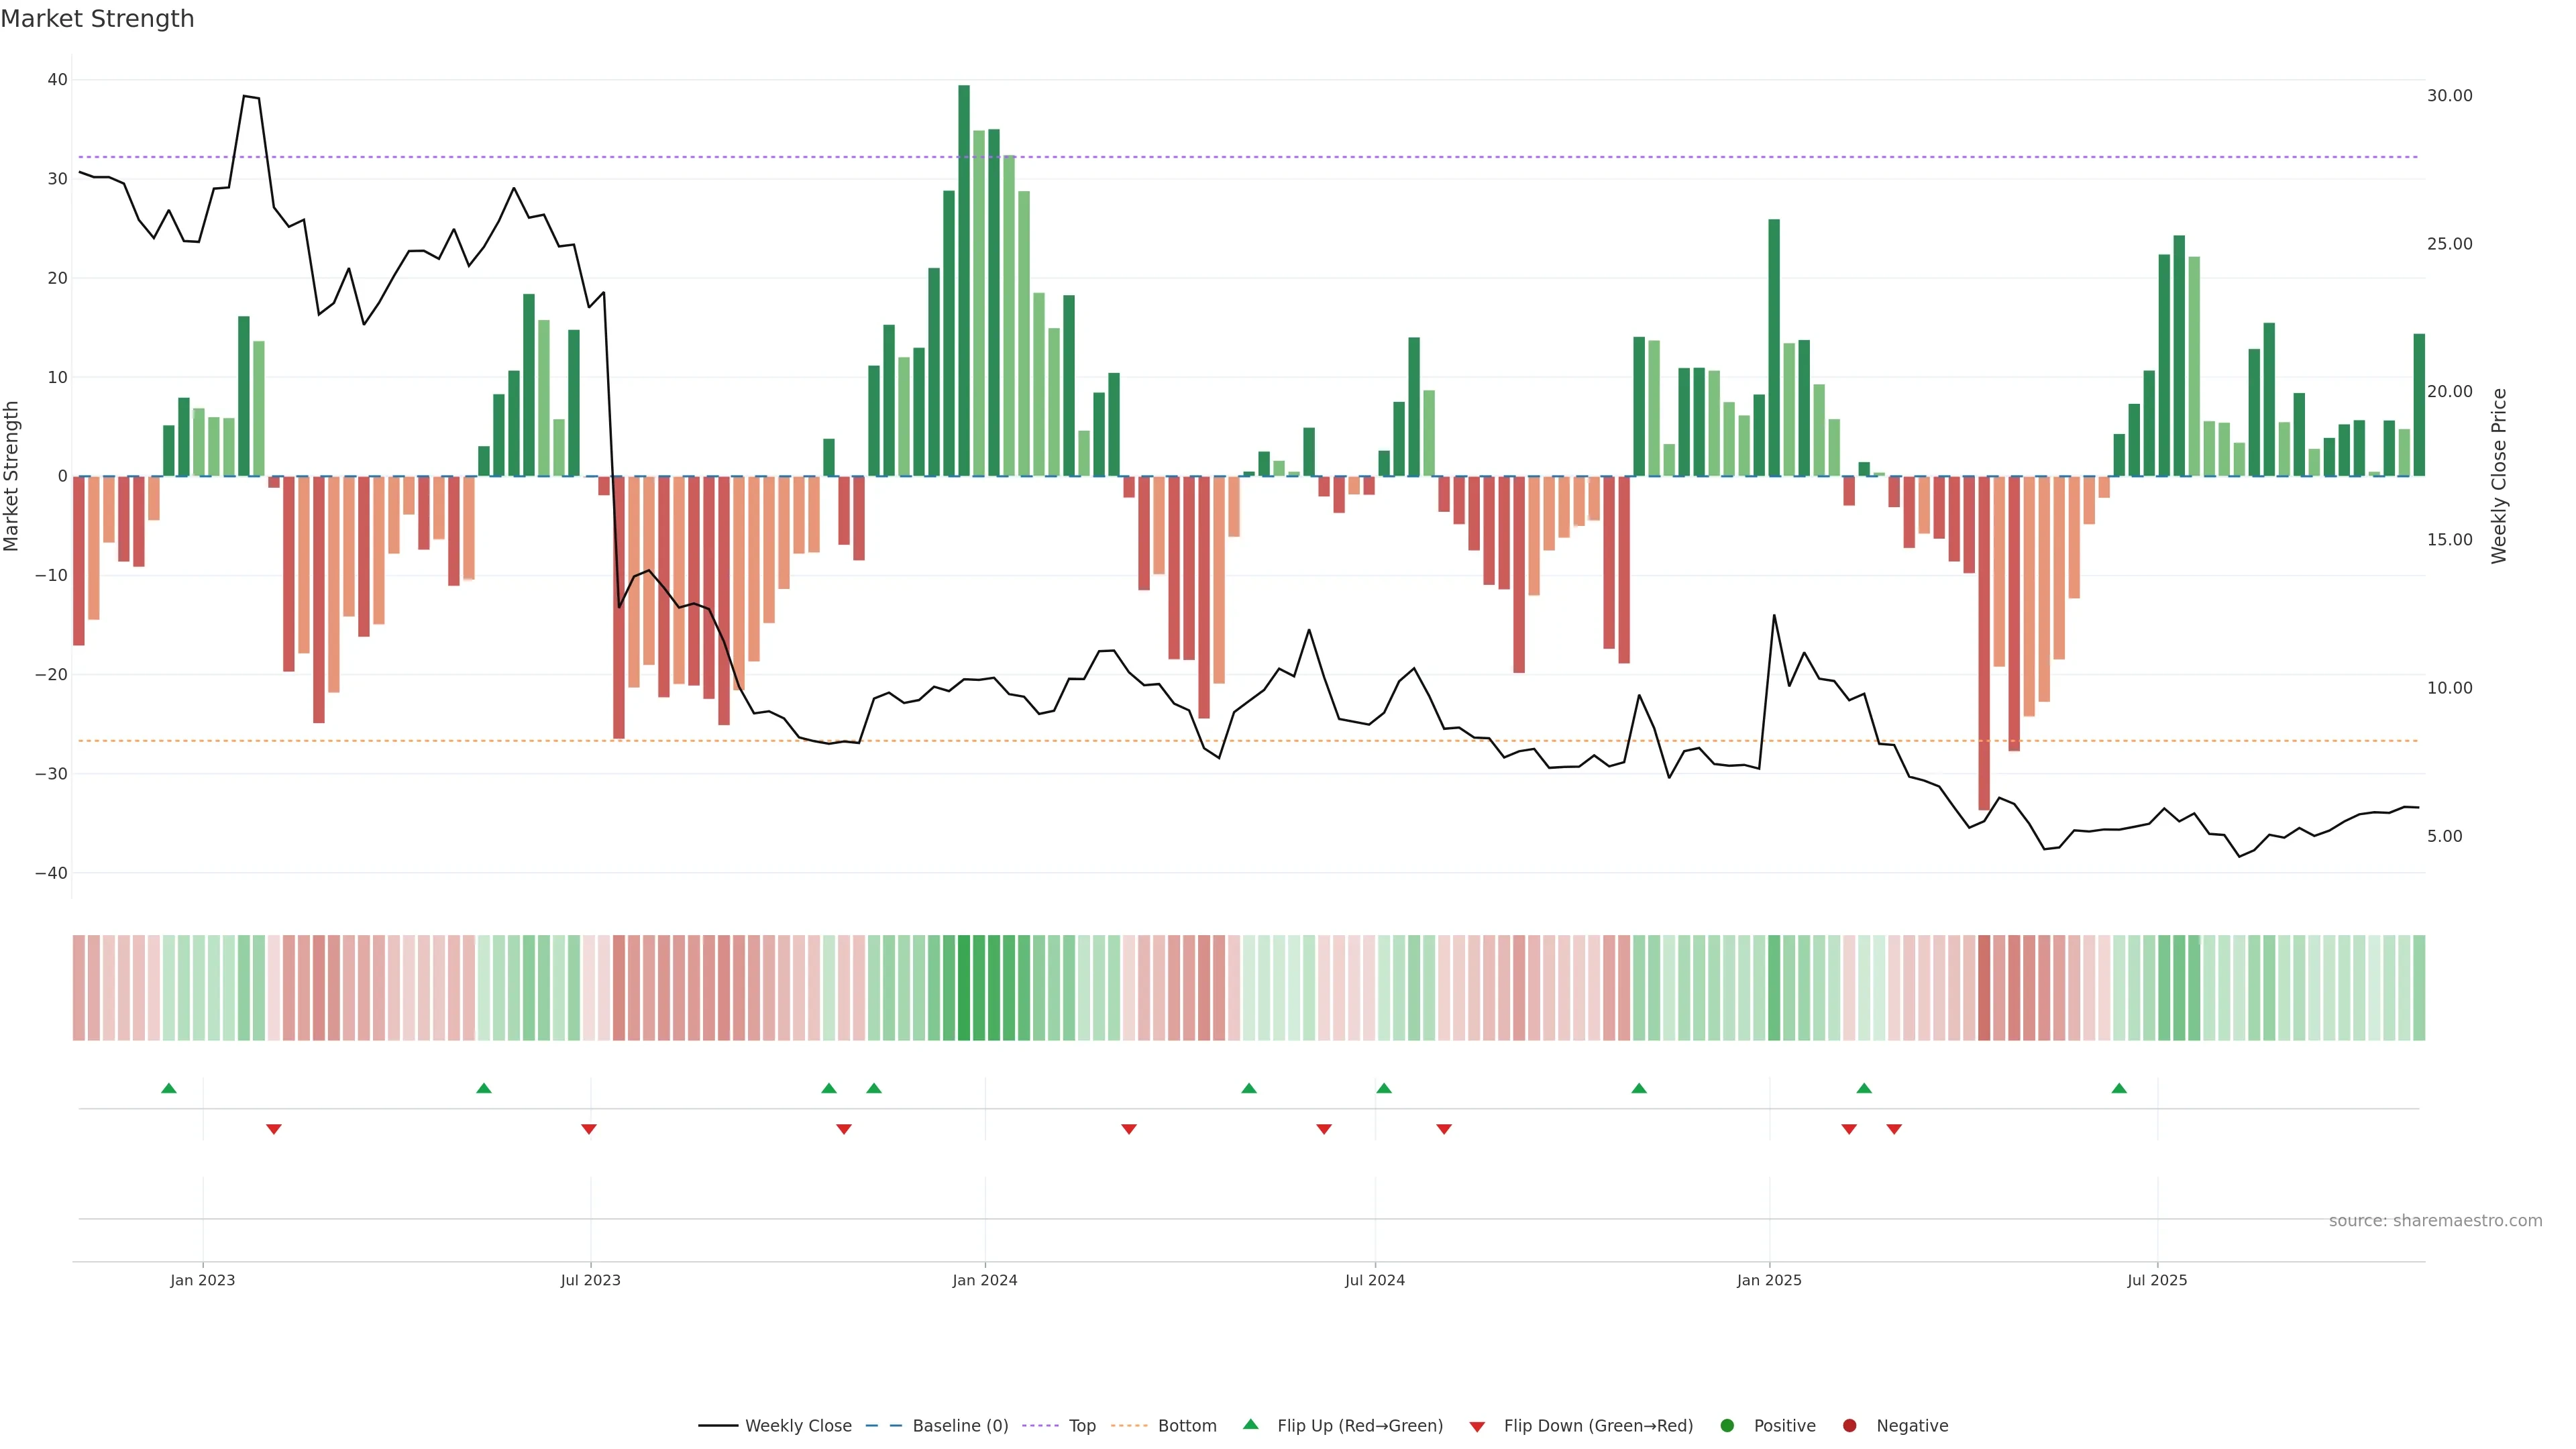Click the 40 tick on left axis
The height and width of the screenshot is (1449, 2576).
pos(57,80)
